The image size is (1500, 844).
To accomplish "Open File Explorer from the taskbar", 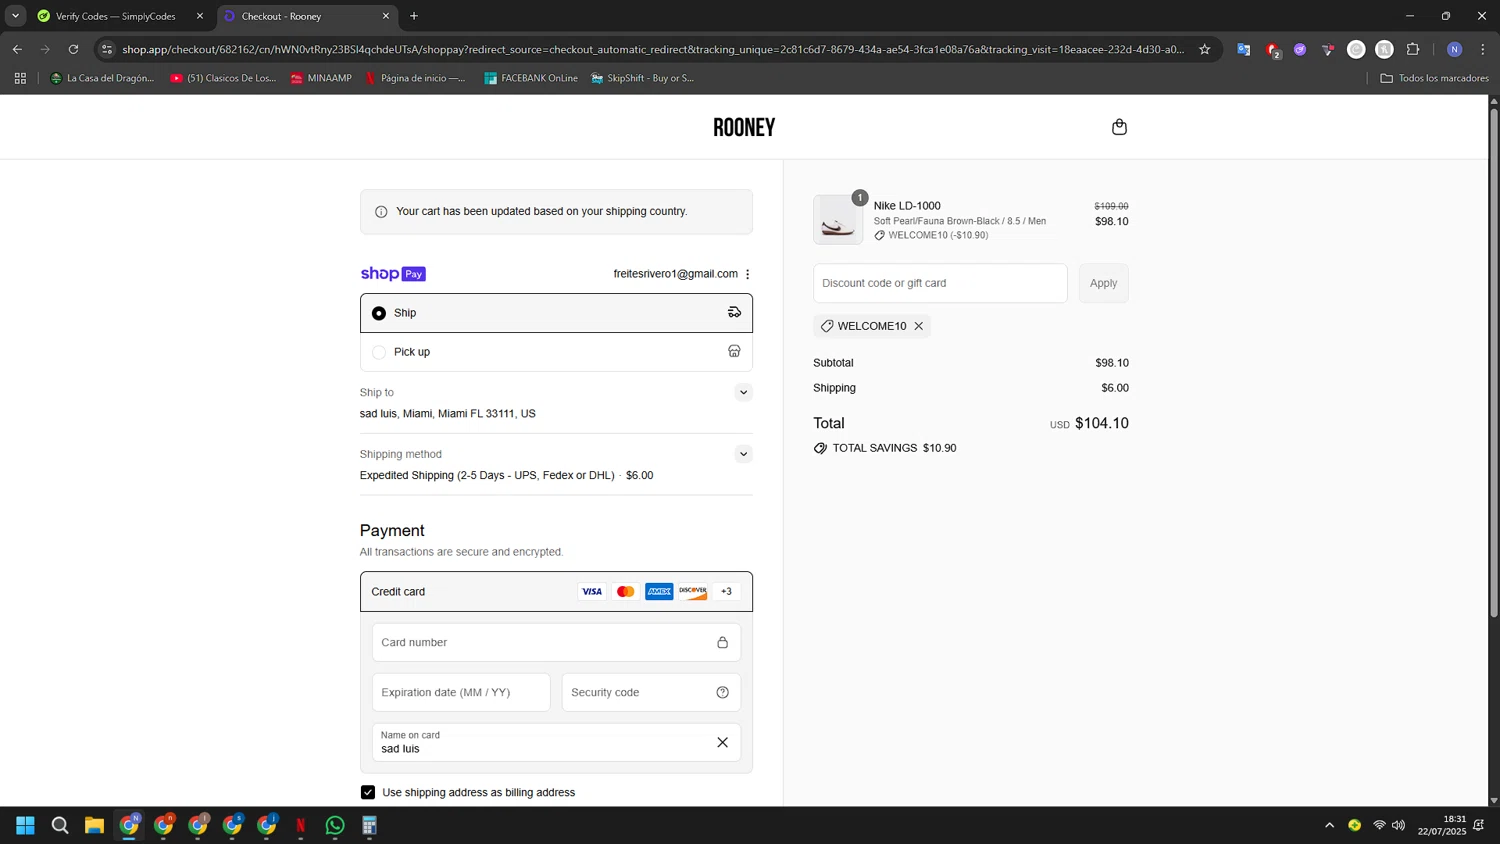I will pos(94,825).
